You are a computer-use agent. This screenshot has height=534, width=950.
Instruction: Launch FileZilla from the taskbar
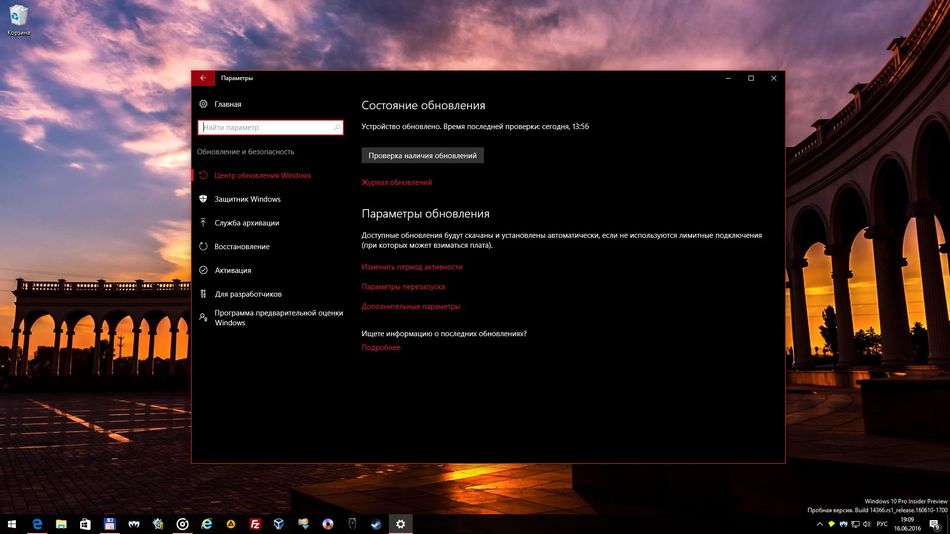[255, 524]
